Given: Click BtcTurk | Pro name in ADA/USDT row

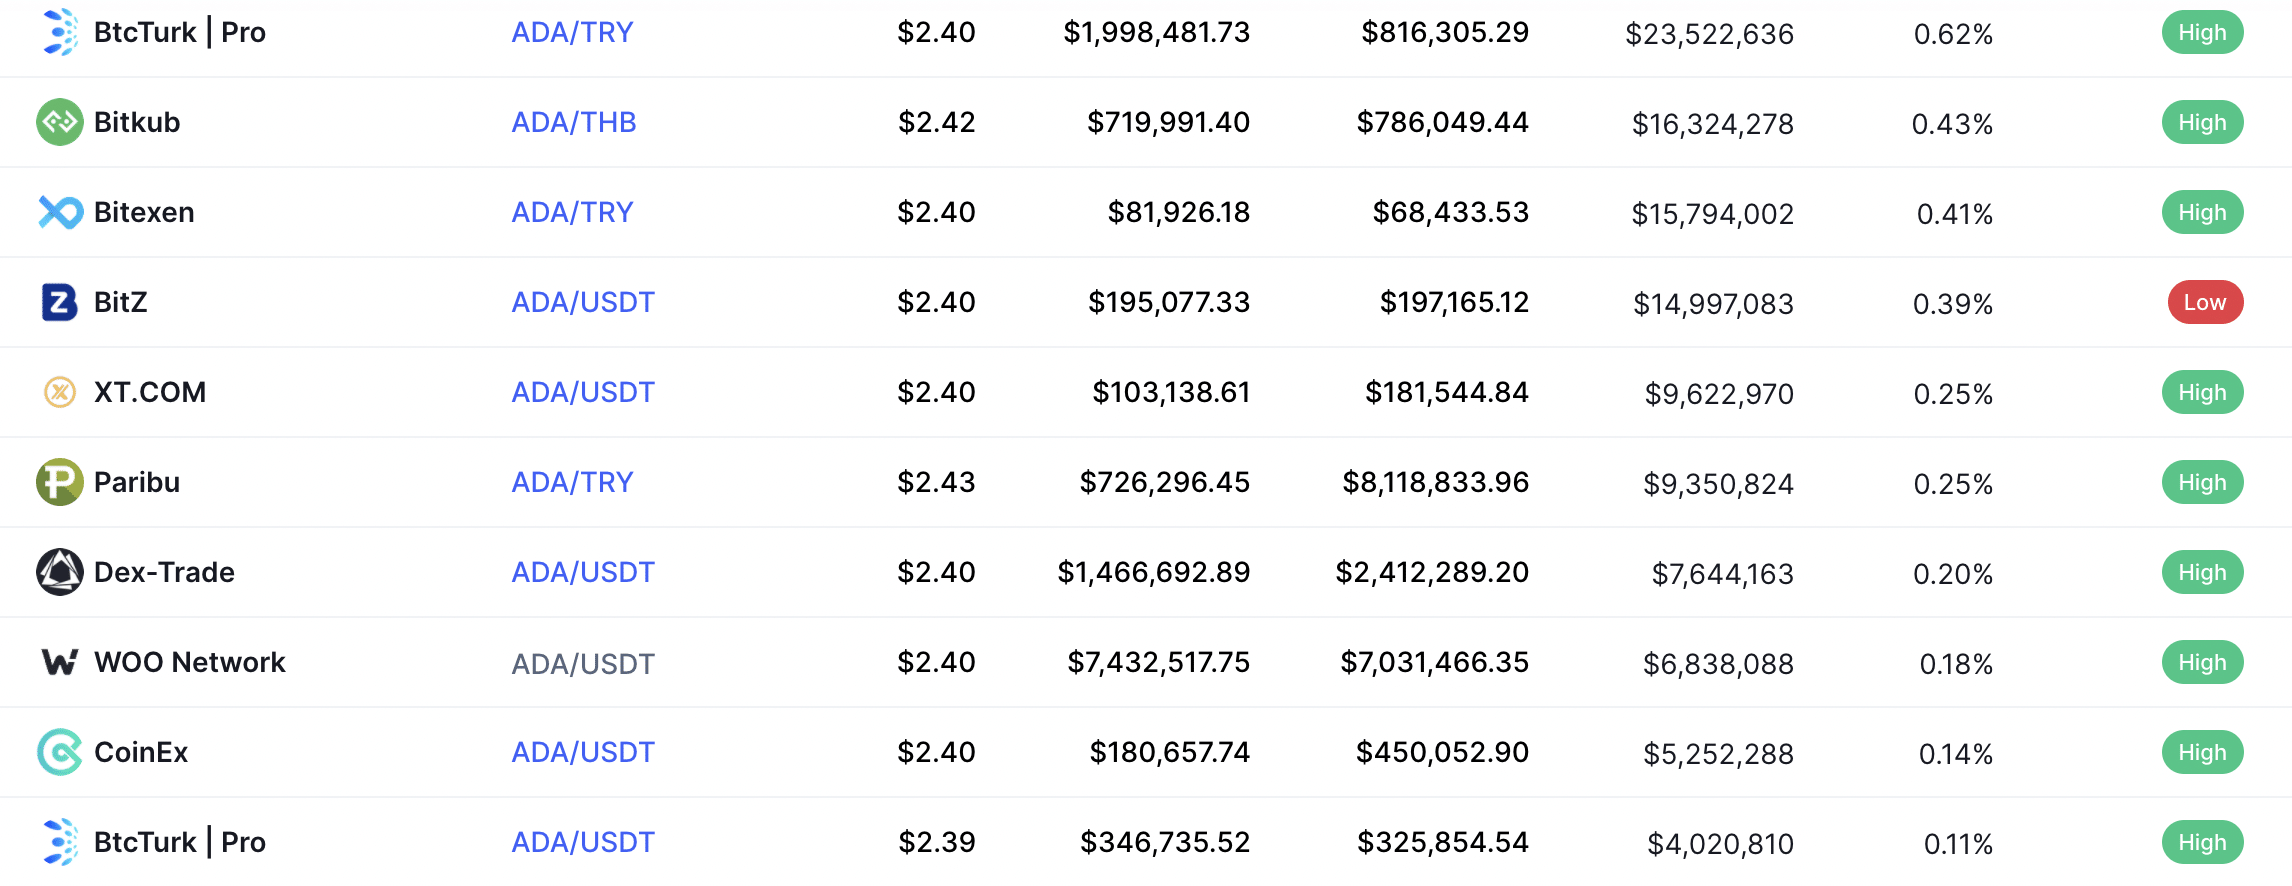Looking at the screenshot, I should tap(180, 842).
